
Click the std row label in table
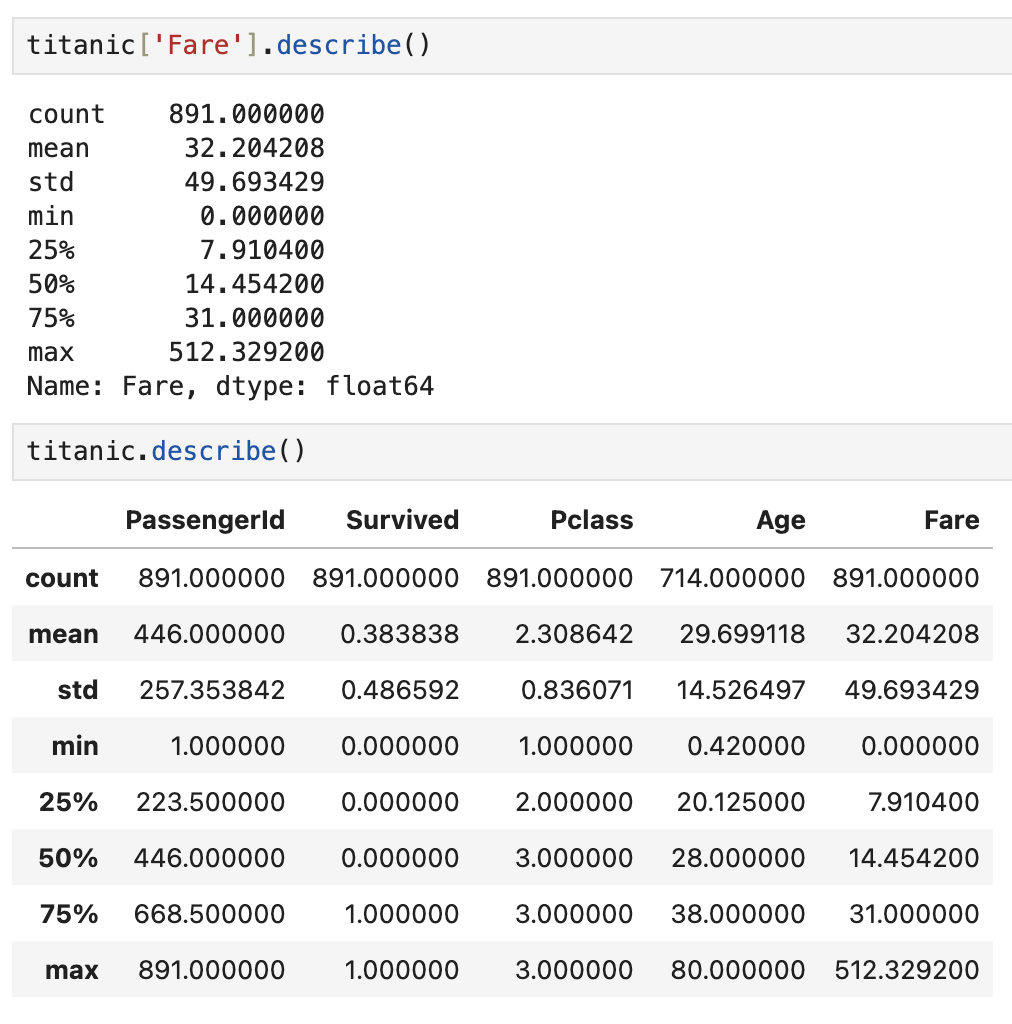click(x=78, y=690)
